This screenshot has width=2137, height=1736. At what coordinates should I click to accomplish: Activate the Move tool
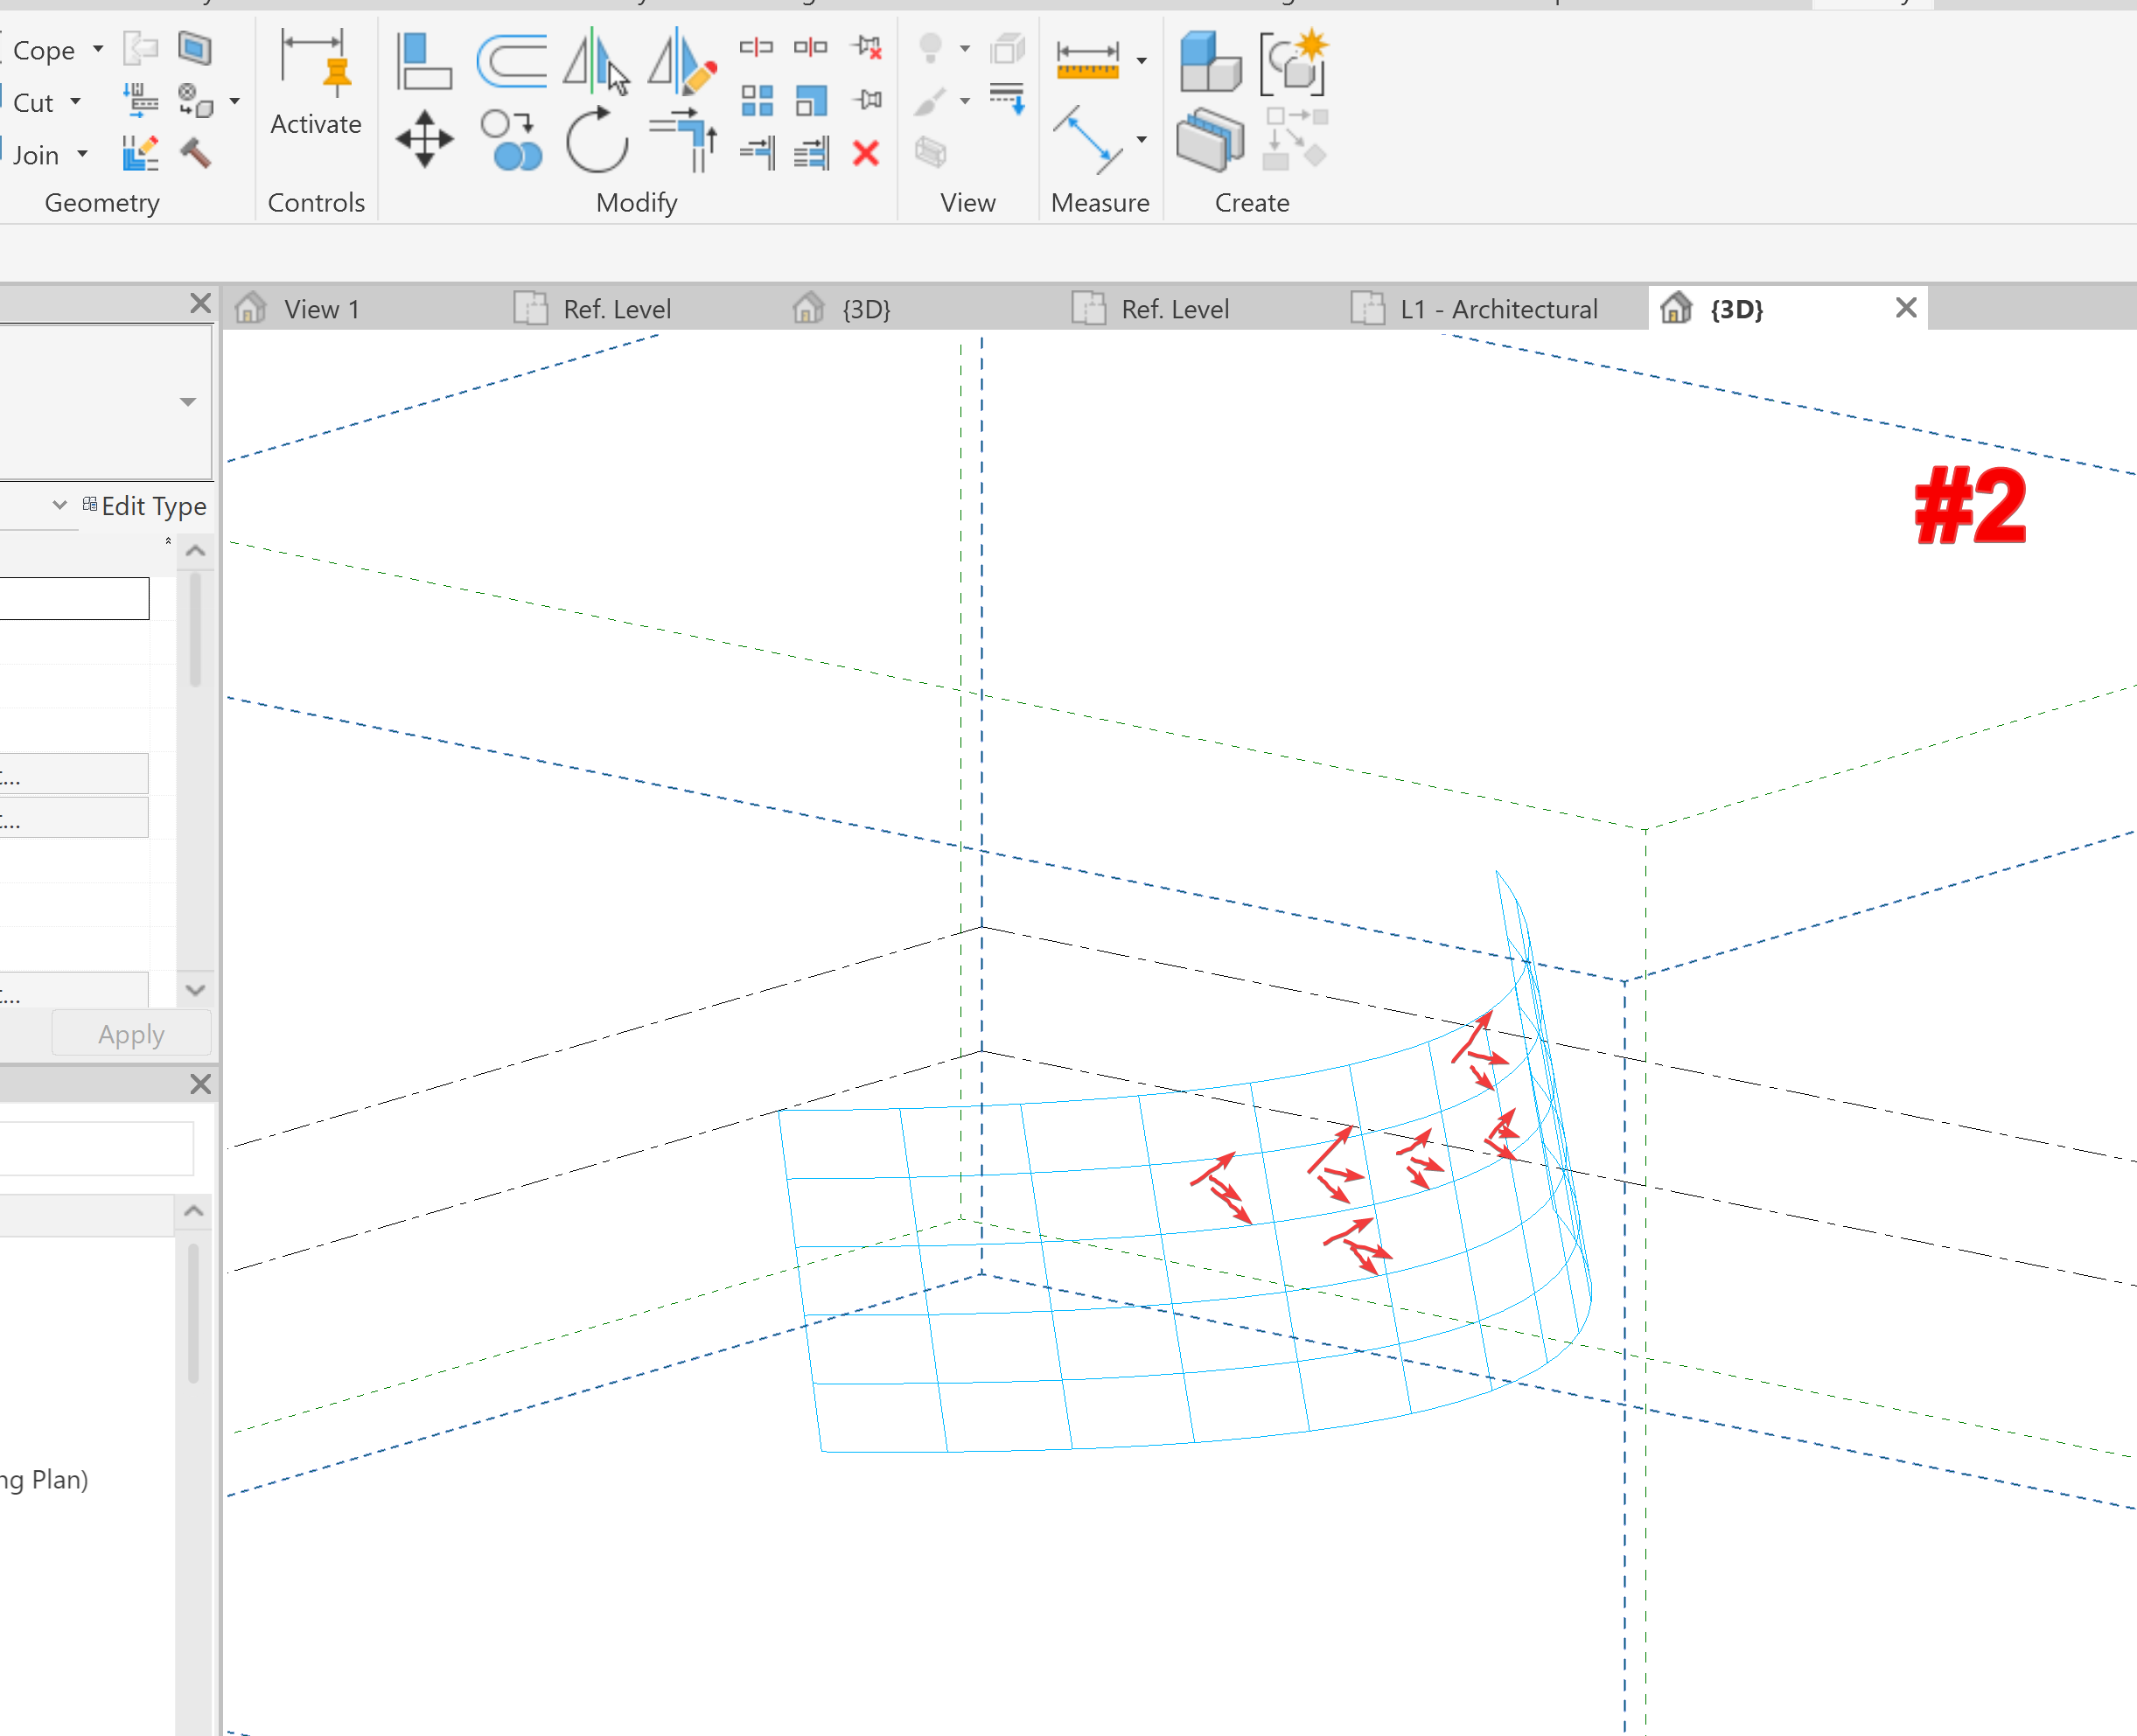point(424,138)
